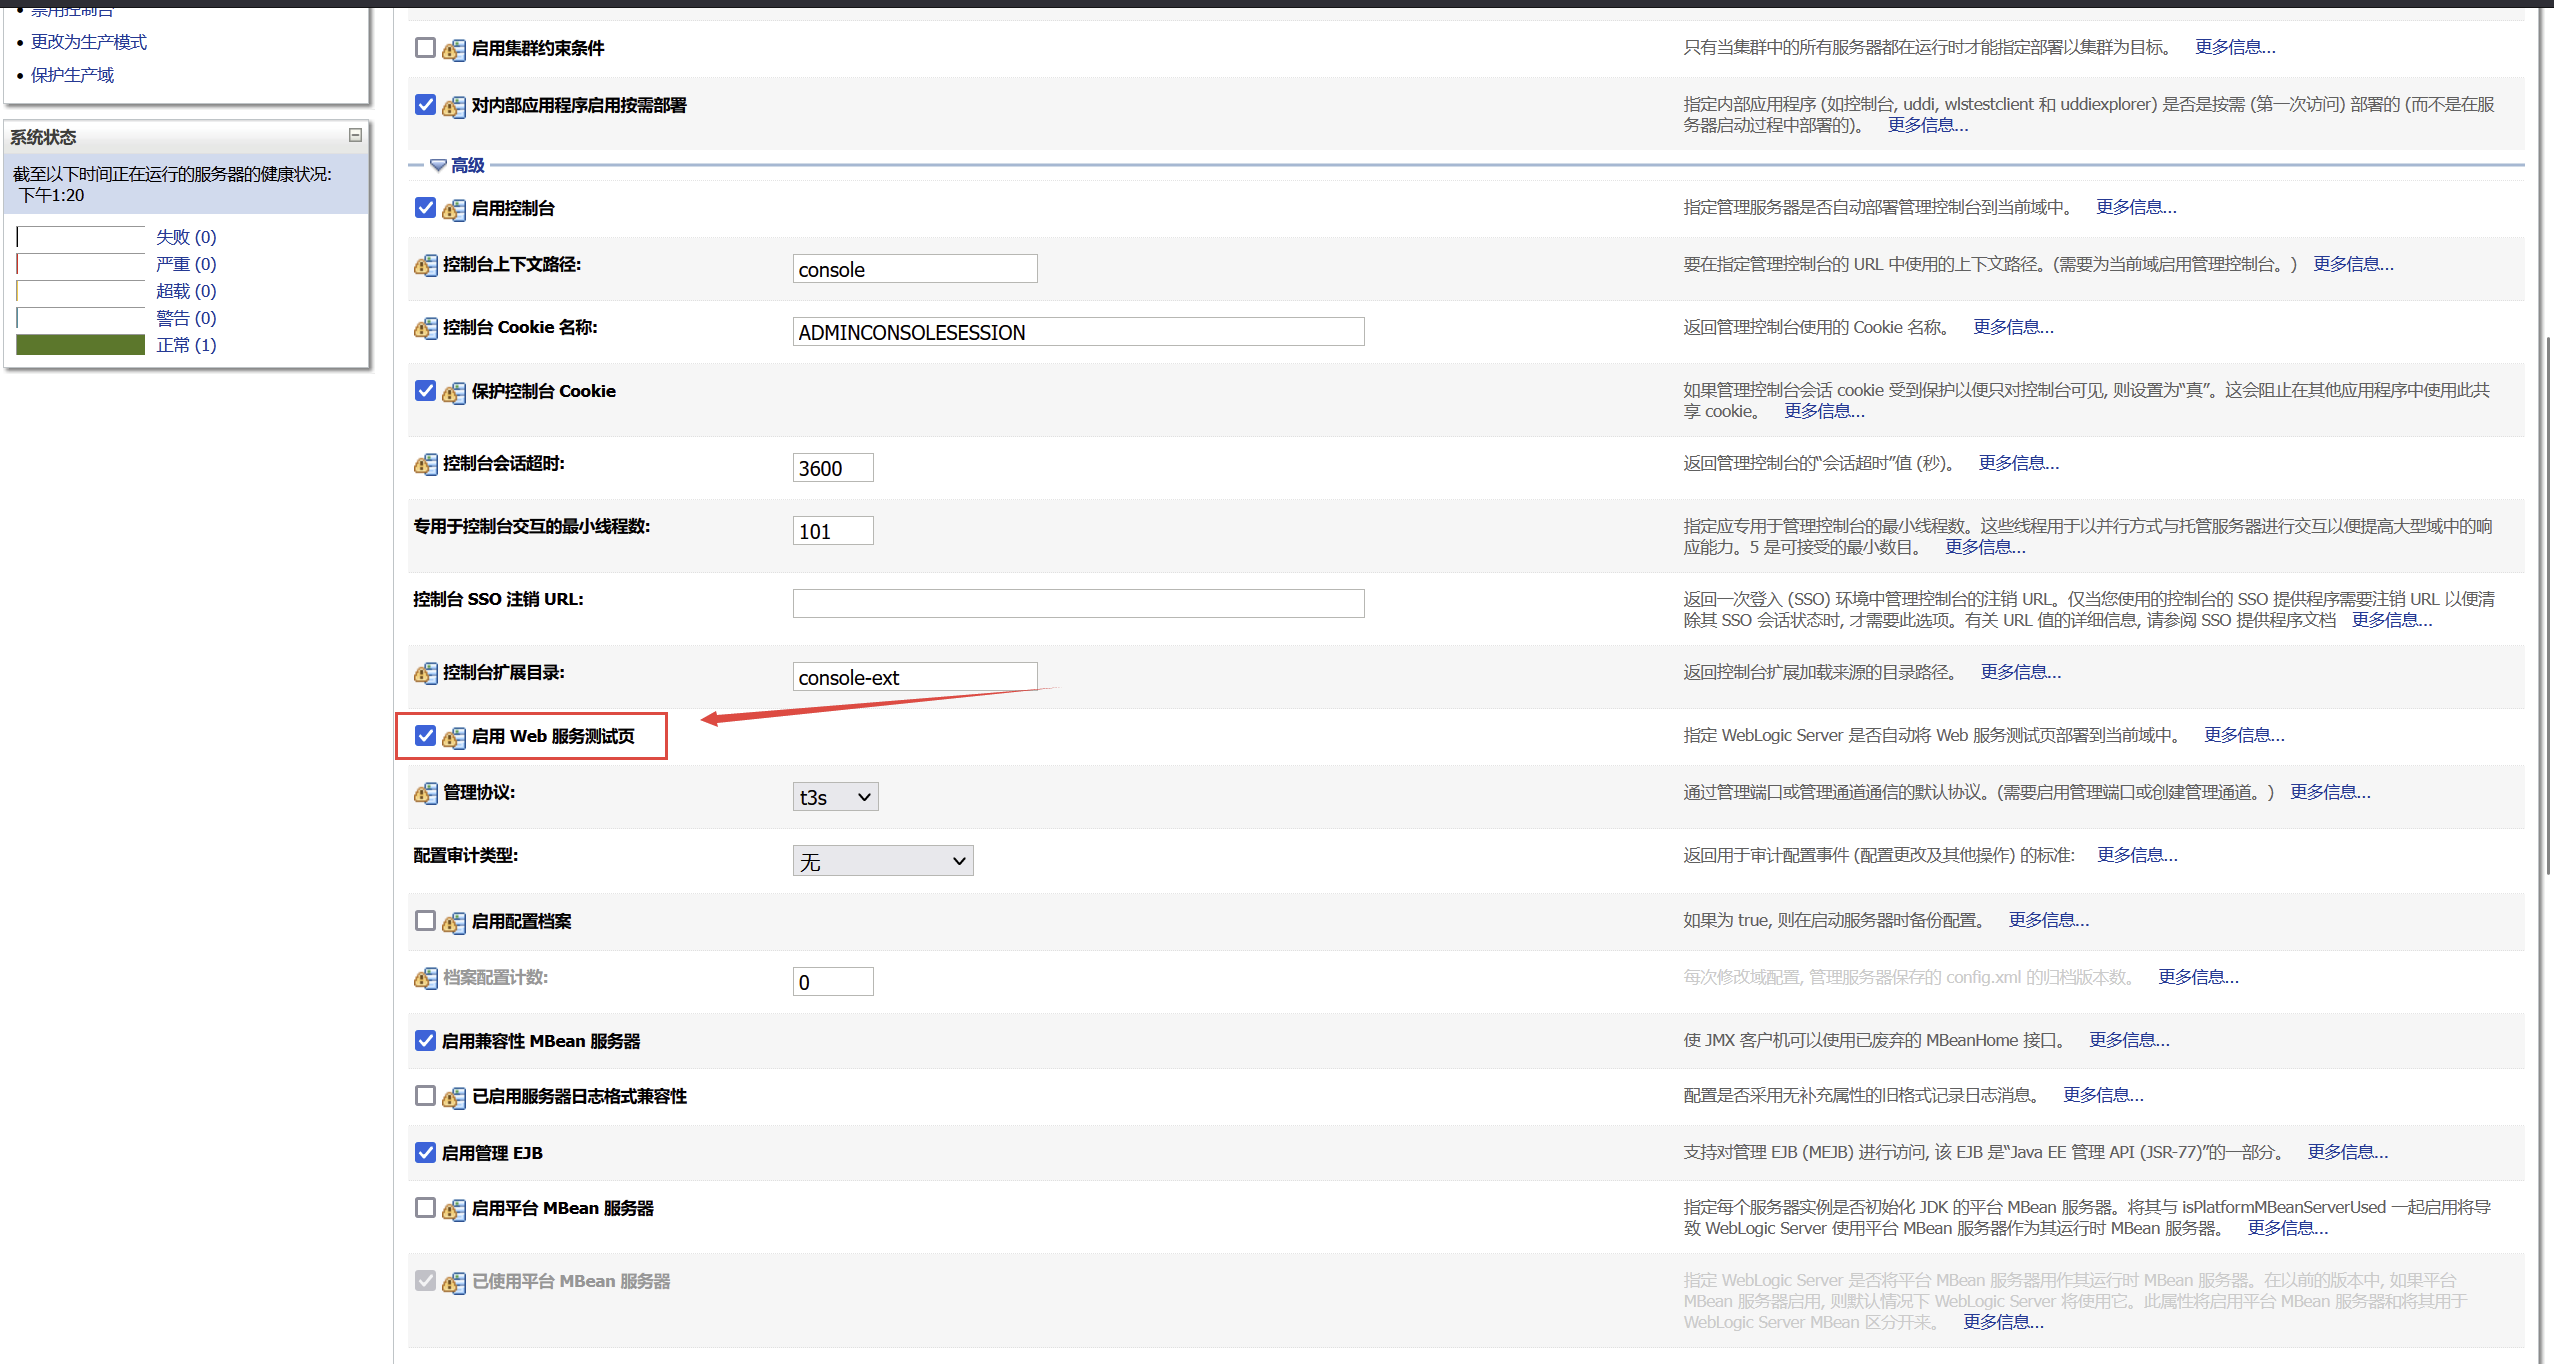This screenshot has height=1364, width=2554.
Task: Open 失败 (0) health link
Action: [x=186, y=237]
